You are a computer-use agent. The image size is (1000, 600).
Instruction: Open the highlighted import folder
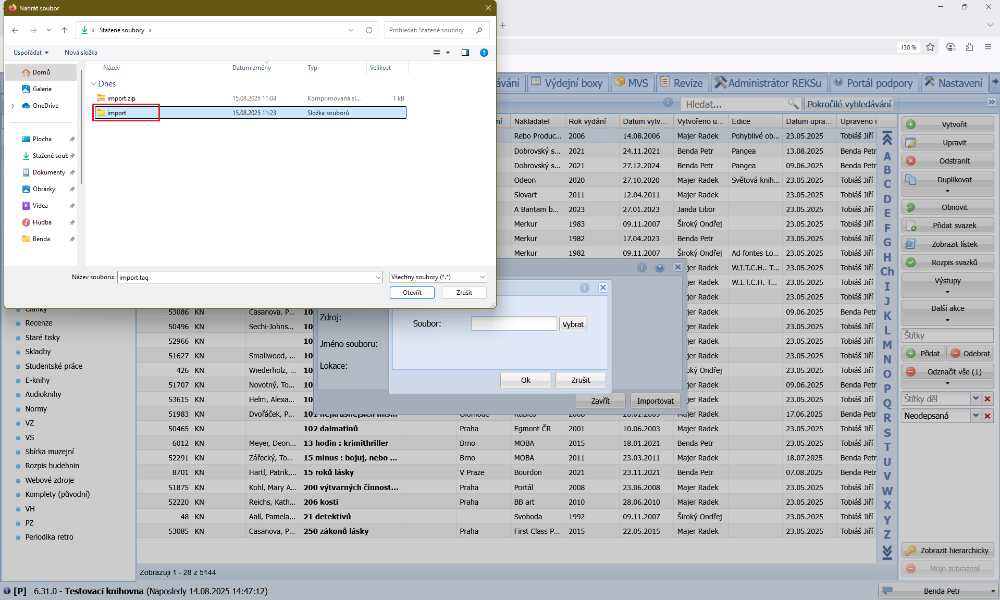click(117, 113)
